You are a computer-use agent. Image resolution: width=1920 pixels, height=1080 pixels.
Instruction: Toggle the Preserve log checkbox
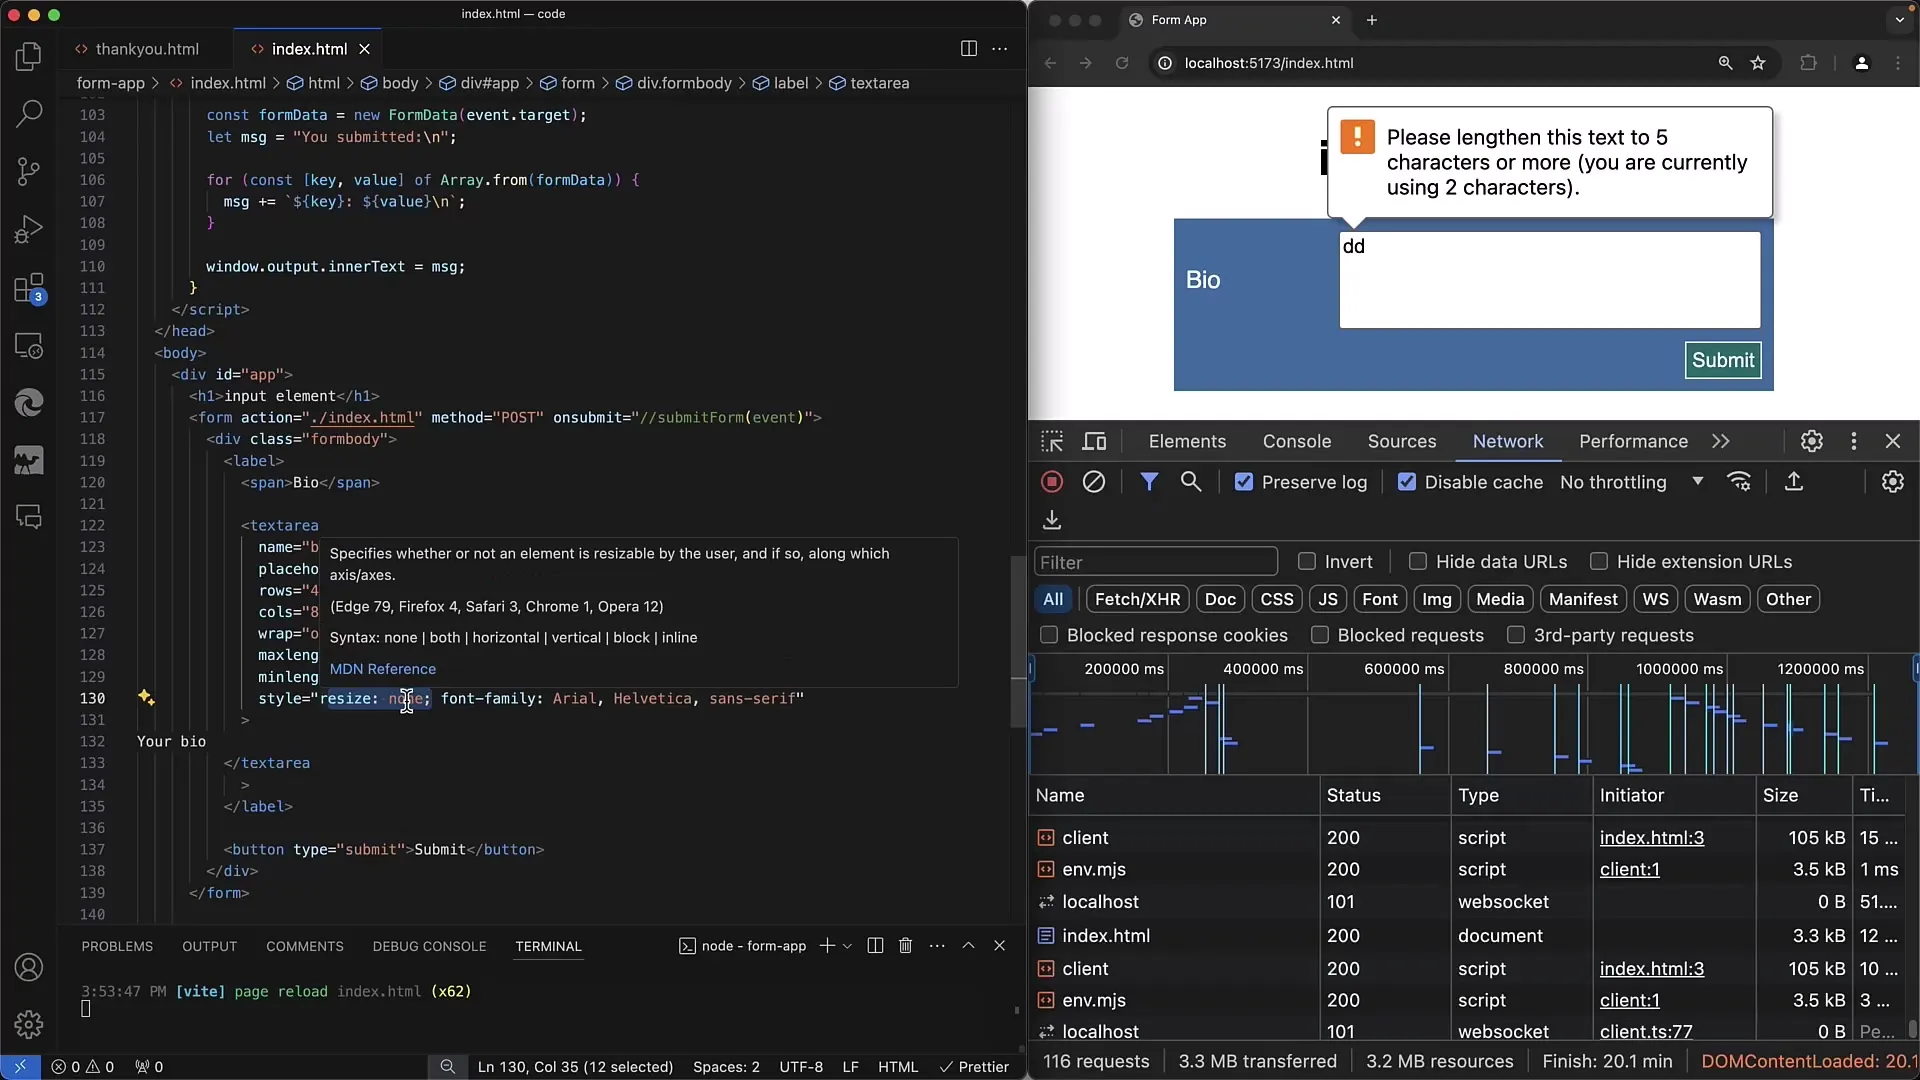point(1244,482)
